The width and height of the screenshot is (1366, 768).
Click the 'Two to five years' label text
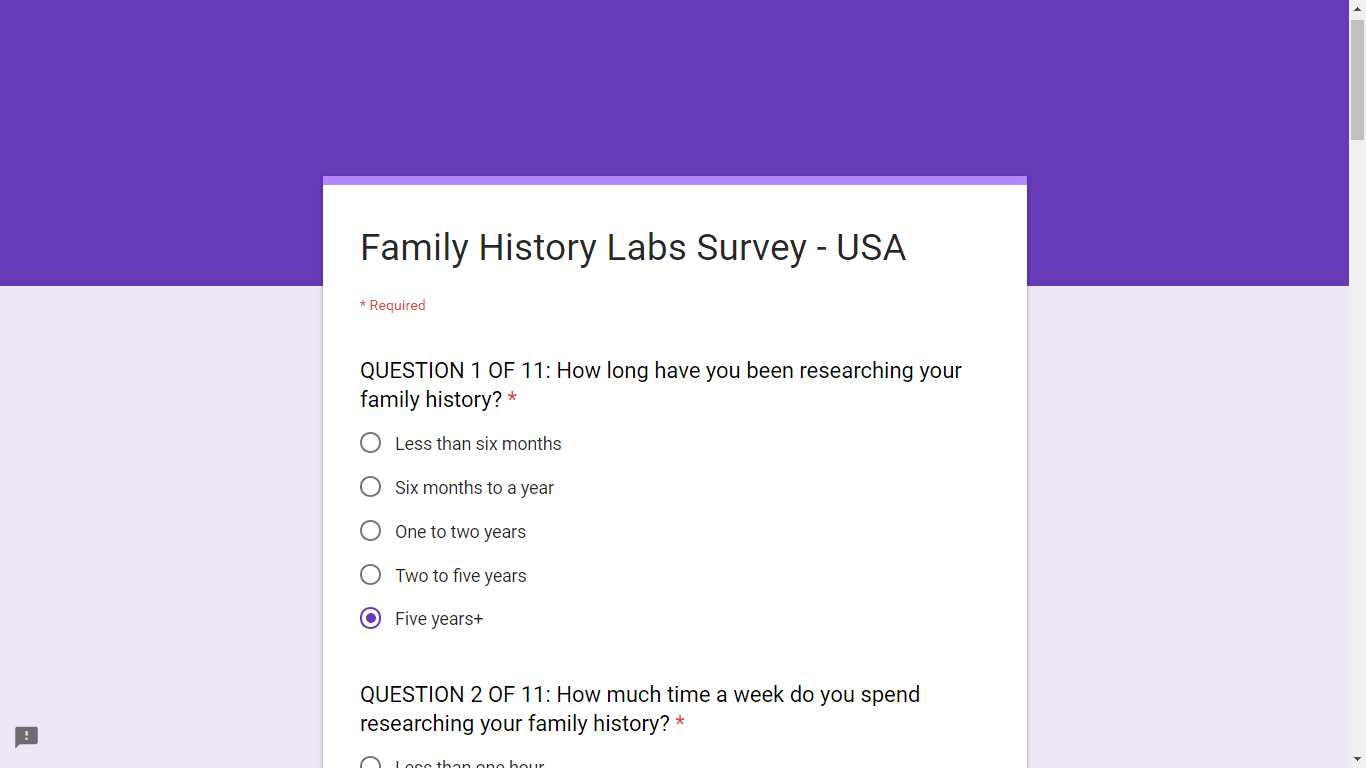point(461,575)
